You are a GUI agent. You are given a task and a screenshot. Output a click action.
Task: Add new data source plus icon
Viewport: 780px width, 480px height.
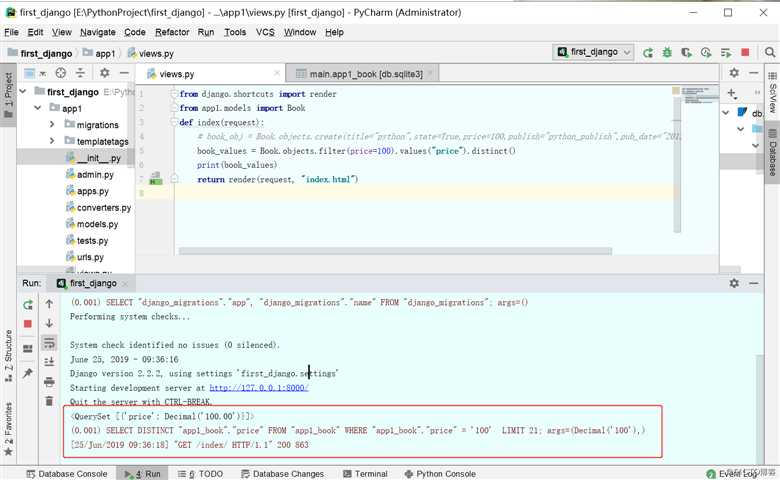(x=732, y=93)
